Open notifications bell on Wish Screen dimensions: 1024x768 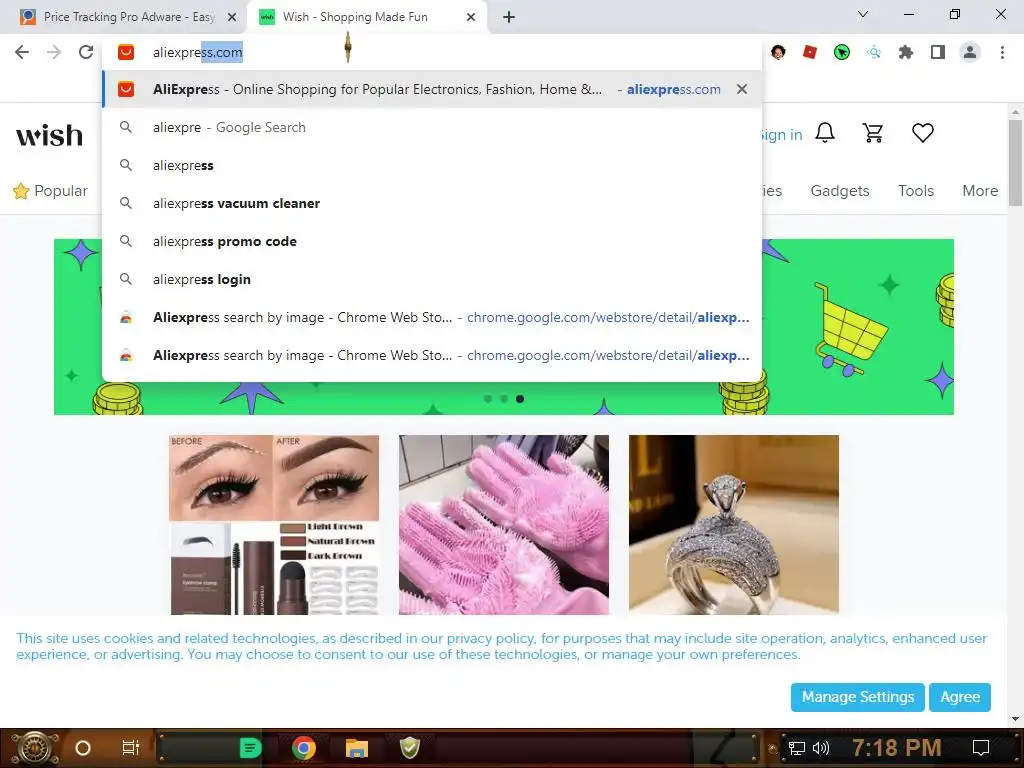coord(825,133)
